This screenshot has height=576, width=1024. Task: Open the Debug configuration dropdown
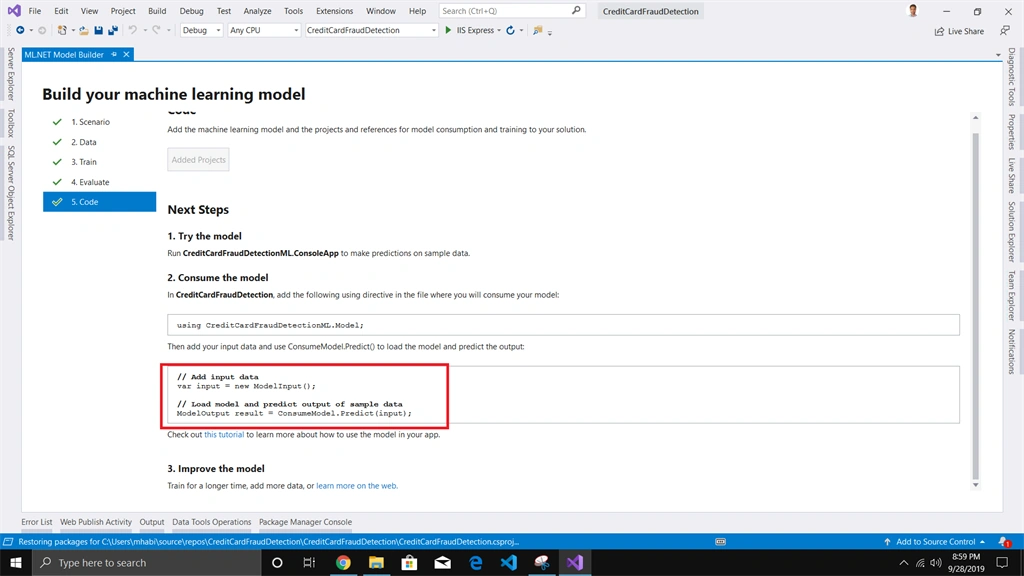point(201,30)
